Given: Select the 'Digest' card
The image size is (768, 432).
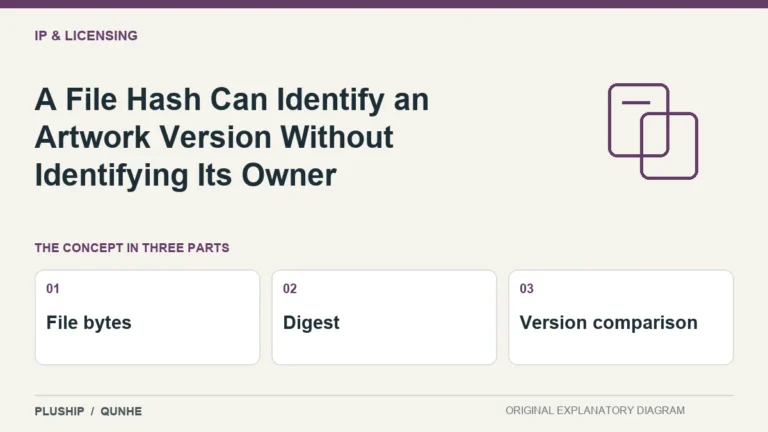Looking at the screenshot, I should pos(384,317).
